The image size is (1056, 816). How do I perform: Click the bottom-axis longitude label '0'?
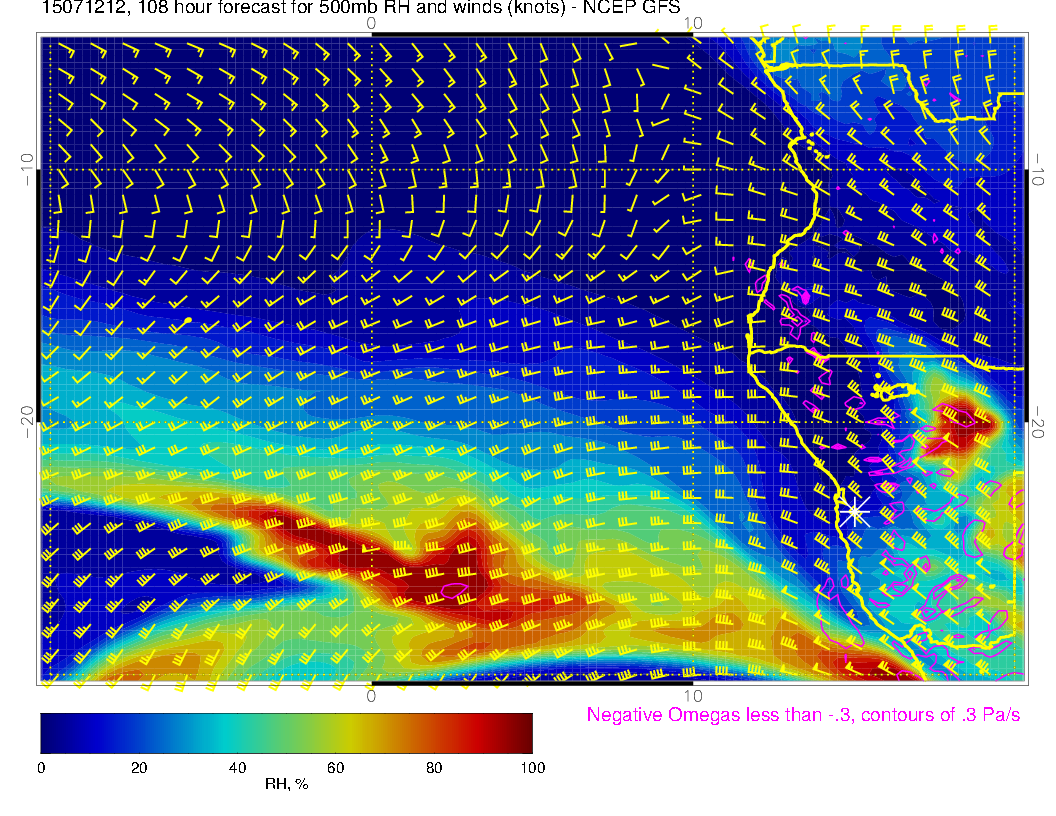pos(371,696)
